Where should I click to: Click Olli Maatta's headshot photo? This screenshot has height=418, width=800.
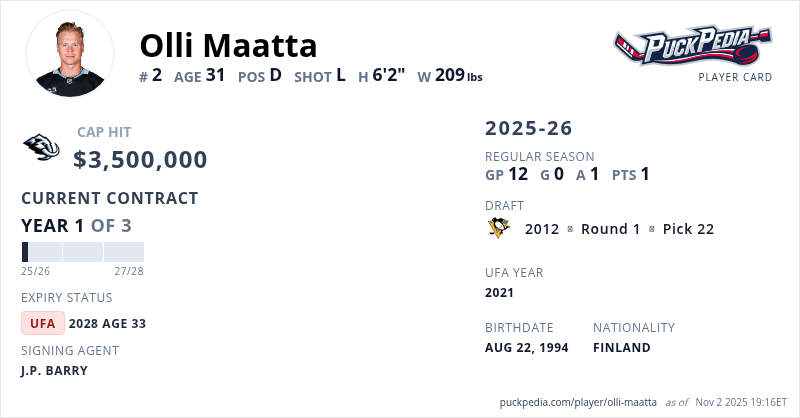(69, 53)
